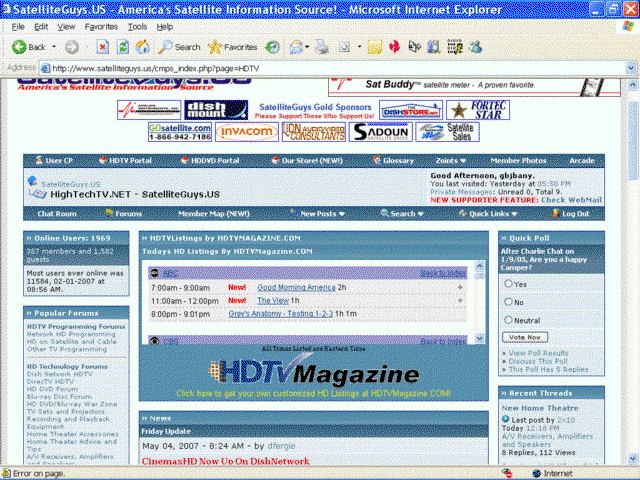This screenshot has width=640, height=480.
Task: Open the Member Map (NEW!) link
Action: click(x=214, y=213)
